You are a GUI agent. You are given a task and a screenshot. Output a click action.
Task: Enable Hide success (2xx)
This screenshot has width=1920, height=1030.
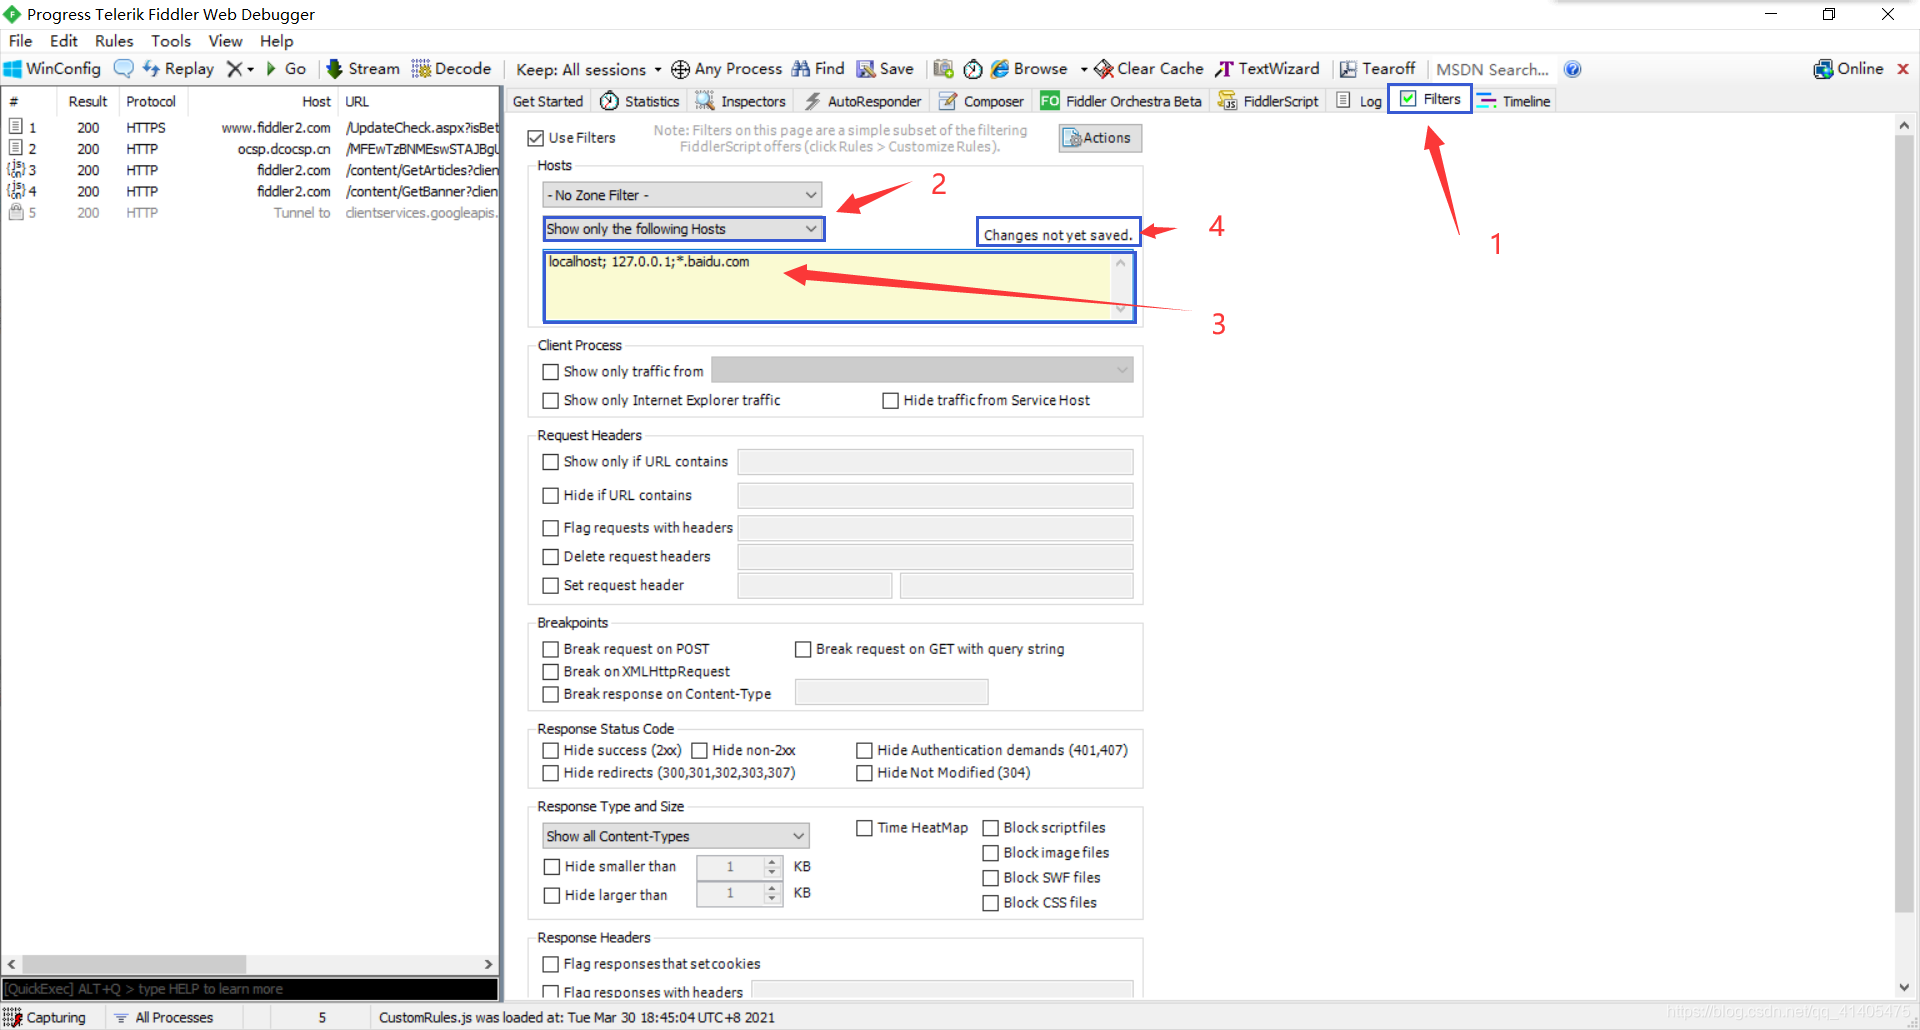pos(550,751)
